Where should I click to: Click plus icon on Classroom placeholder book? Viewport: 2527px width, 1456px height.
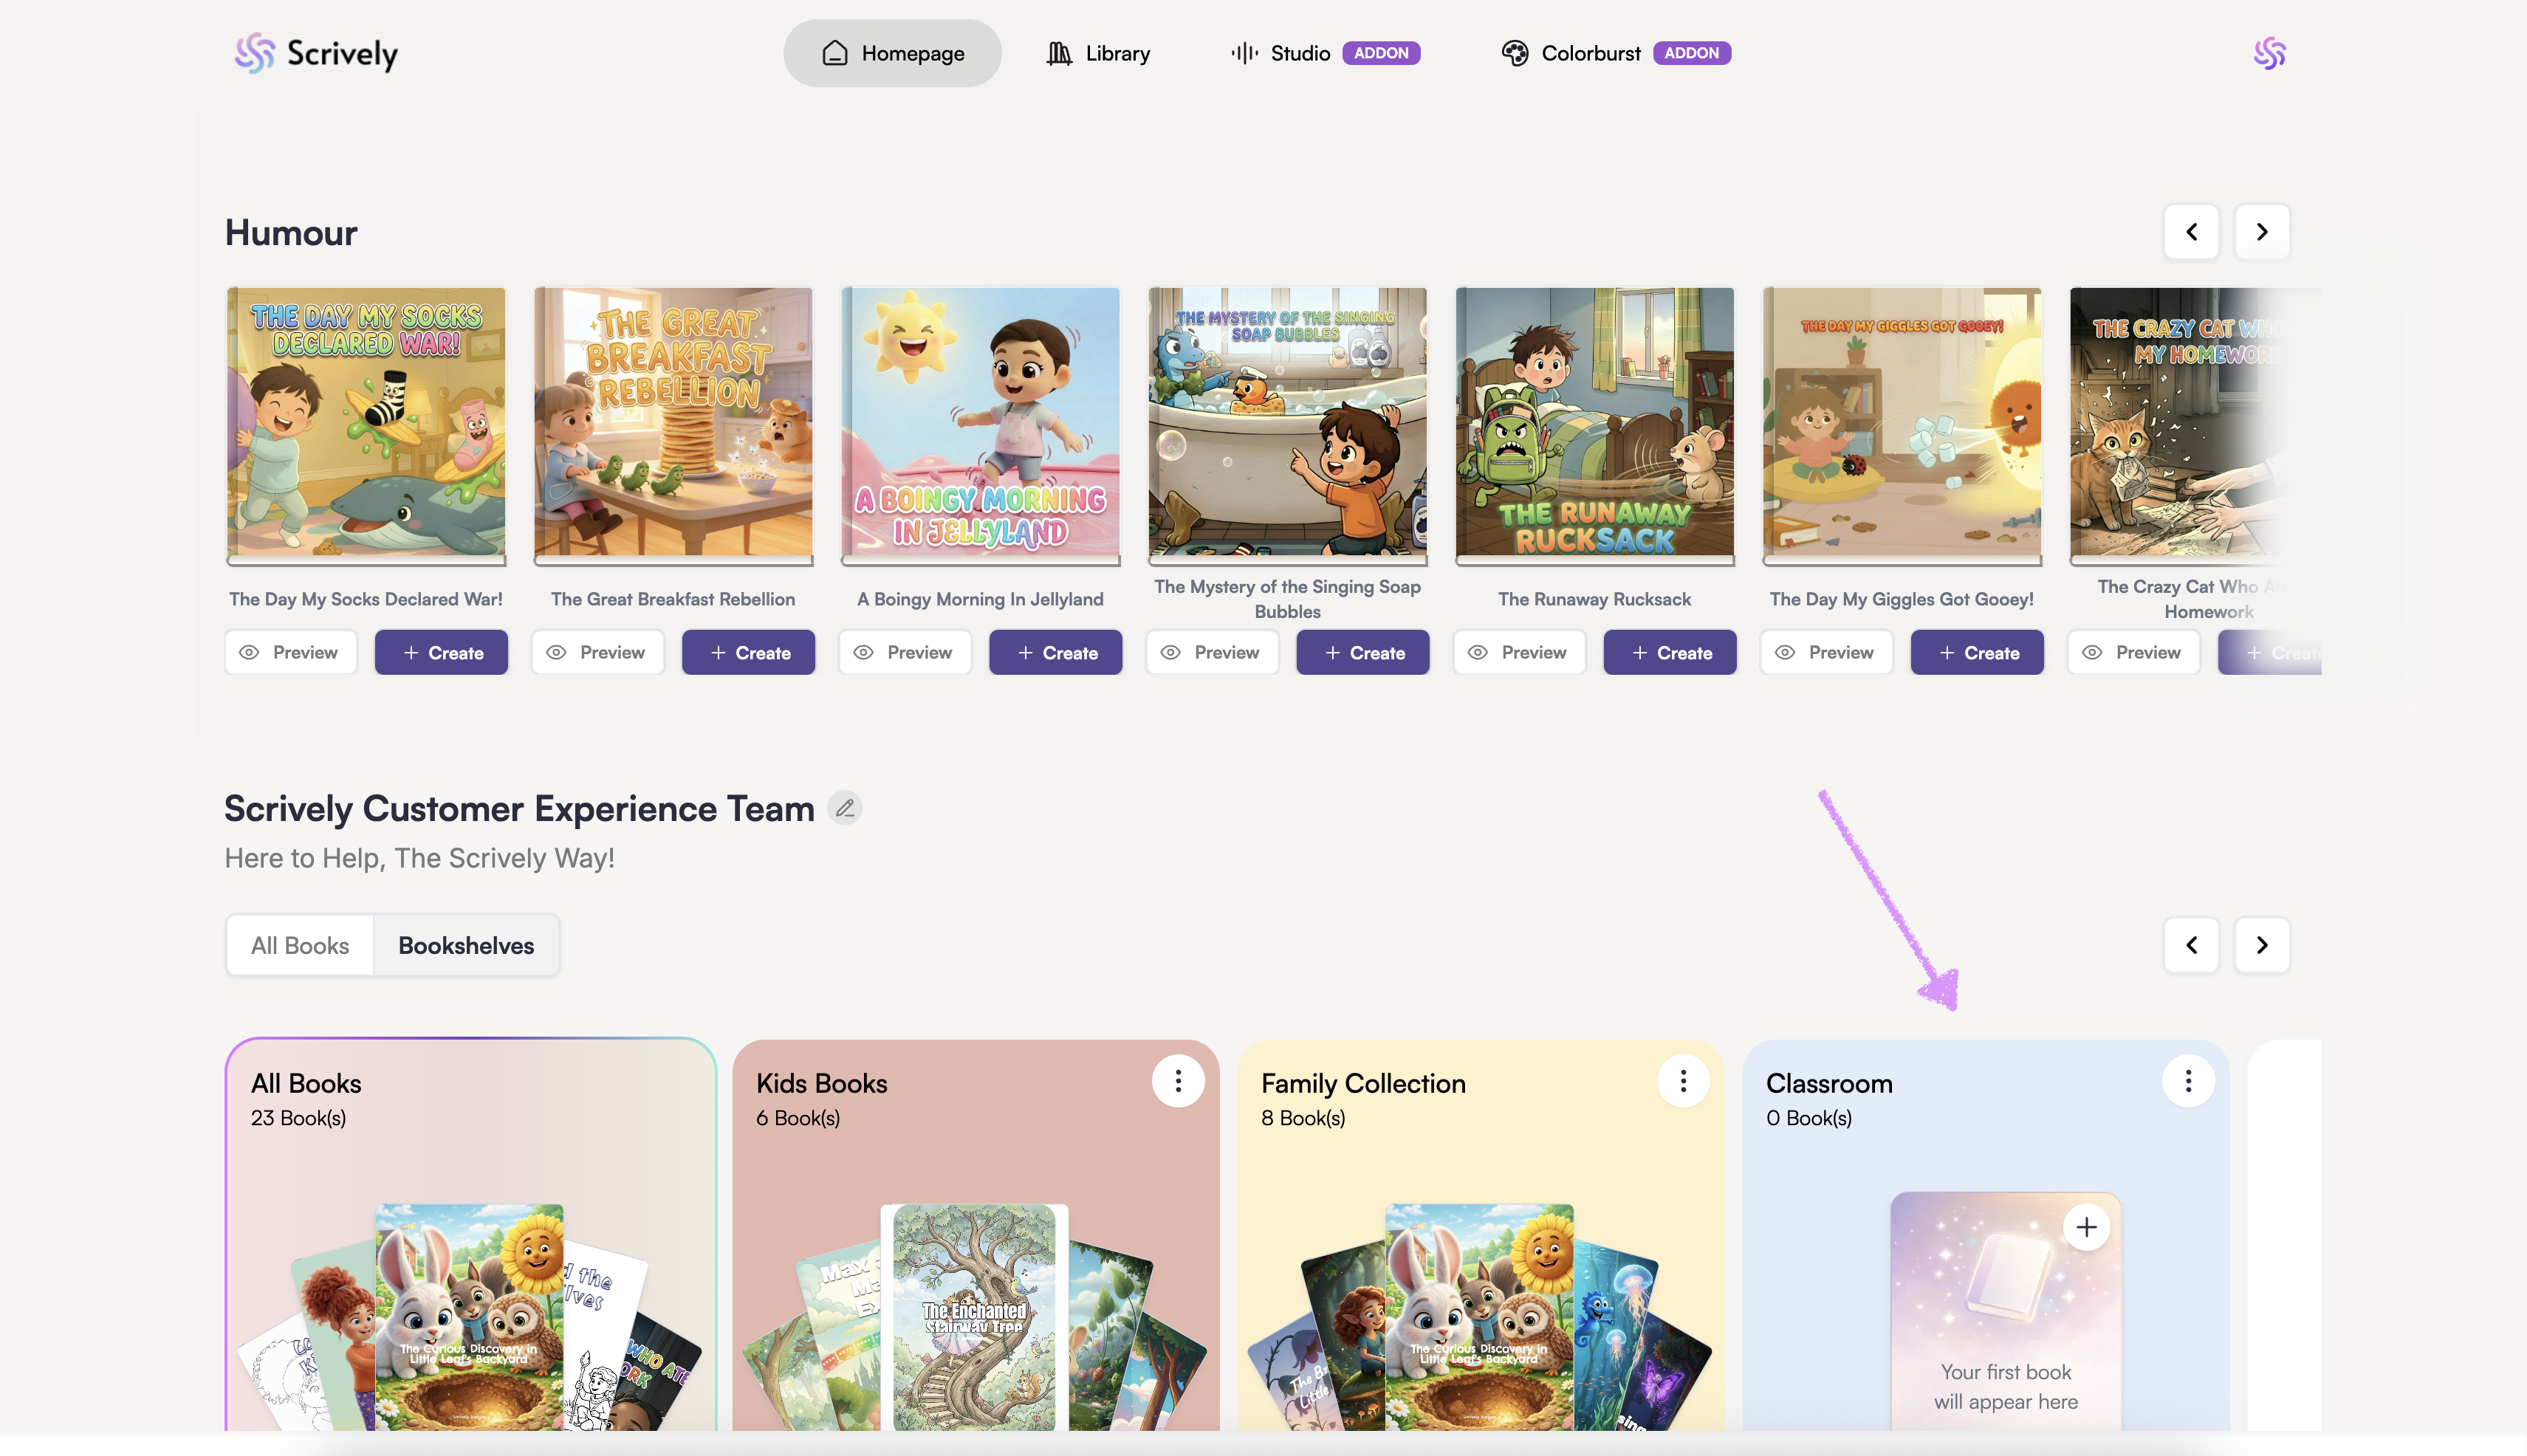[x=2086, y=1227]
